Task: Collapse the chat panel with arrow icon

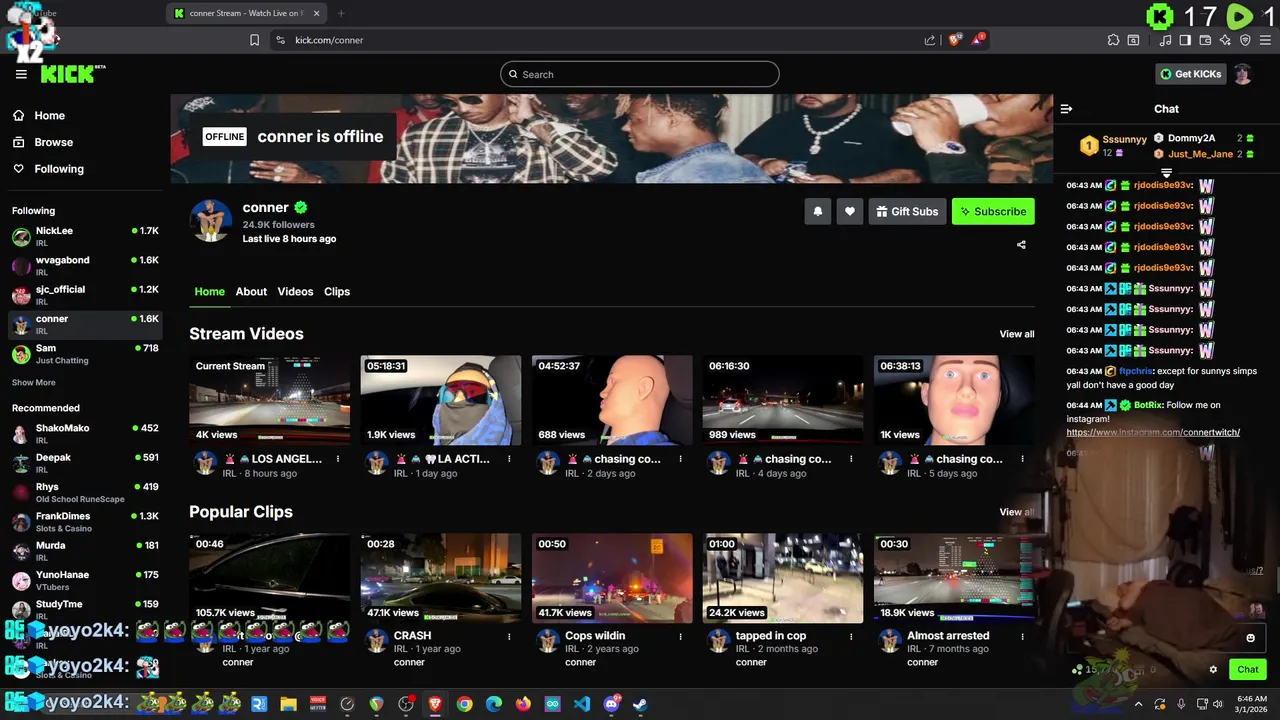Action: pyautogui.click(x=1066, y=109)
